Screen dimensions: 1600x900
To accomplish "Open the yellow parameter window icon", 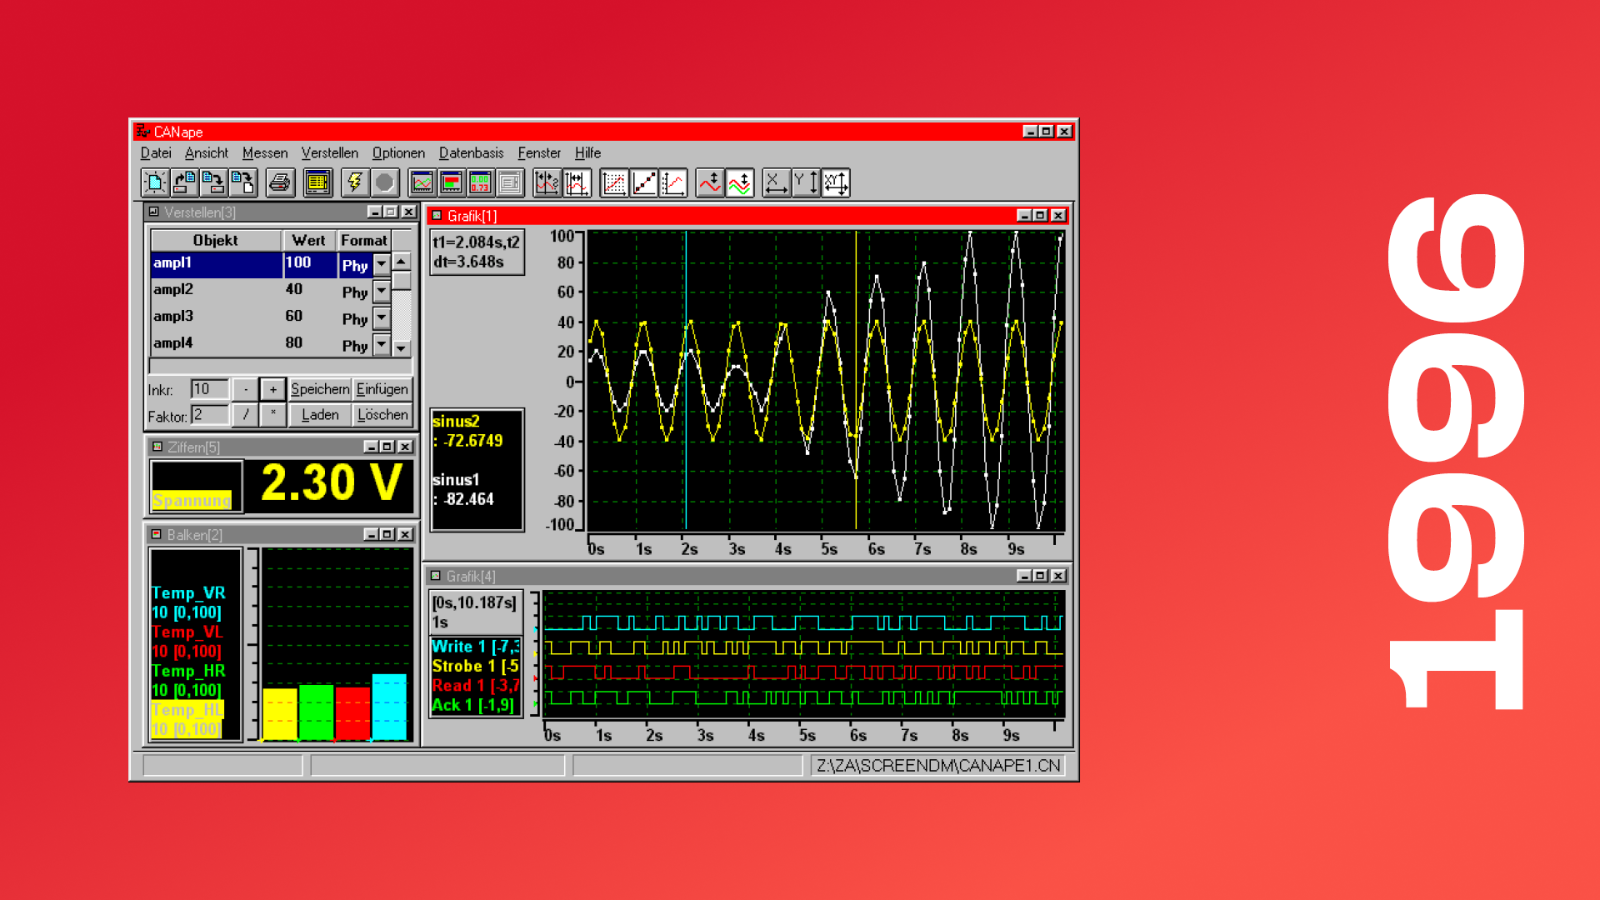I will [318, 182].
